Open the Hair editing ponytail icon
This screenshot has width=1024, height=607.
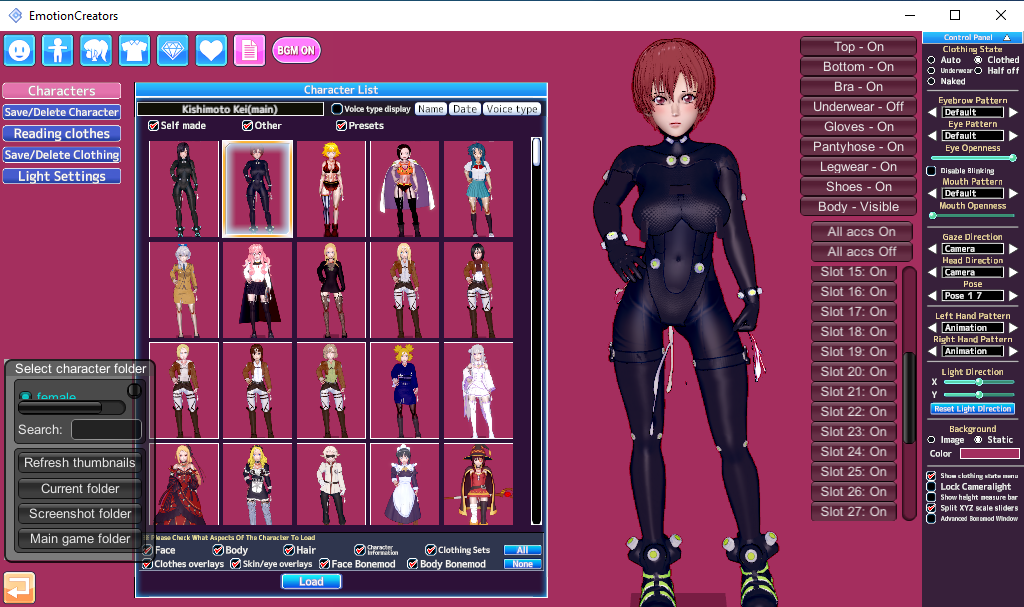coord(96,50)
